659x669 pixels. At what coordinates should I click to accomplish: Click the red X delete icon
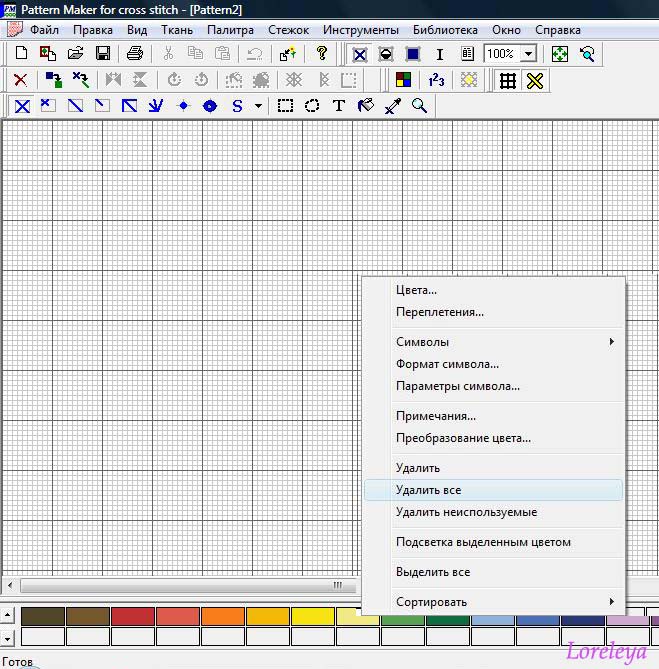[x=20, y=80]
